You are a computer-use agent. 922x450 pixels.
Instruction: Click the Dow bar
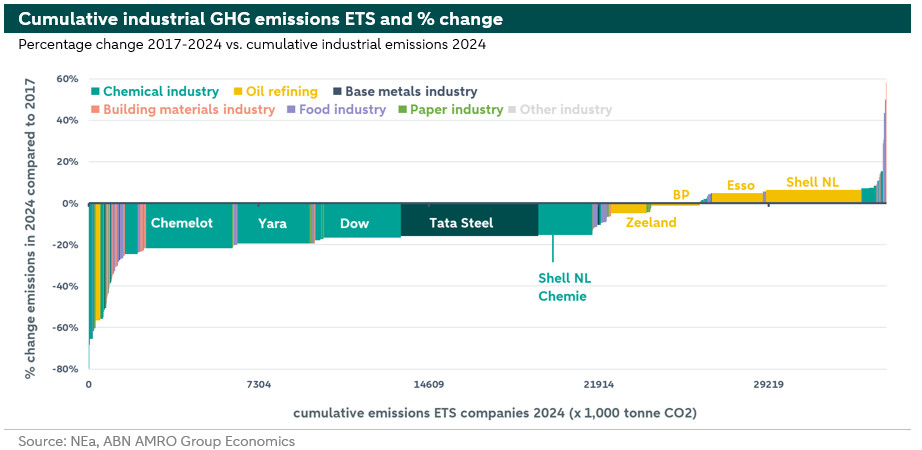click(x=362, y=221)
